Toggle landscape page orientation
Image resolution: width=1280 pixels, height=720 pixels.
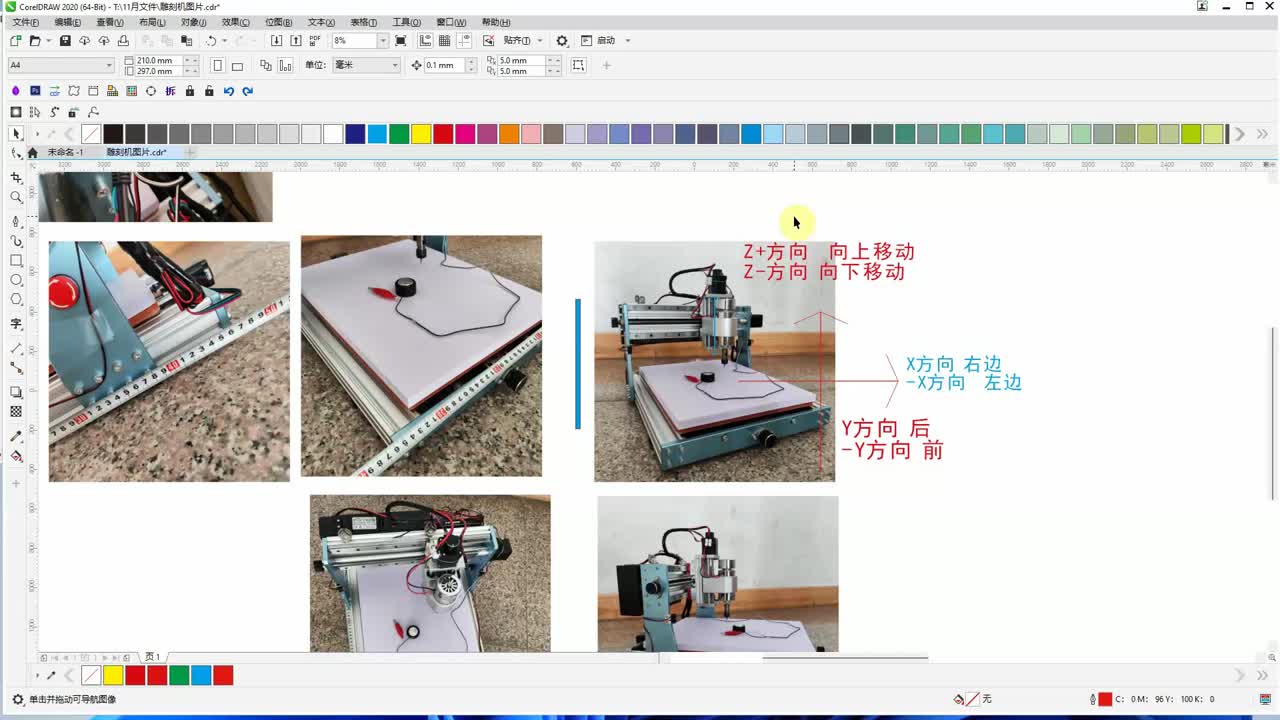[237, 66]
